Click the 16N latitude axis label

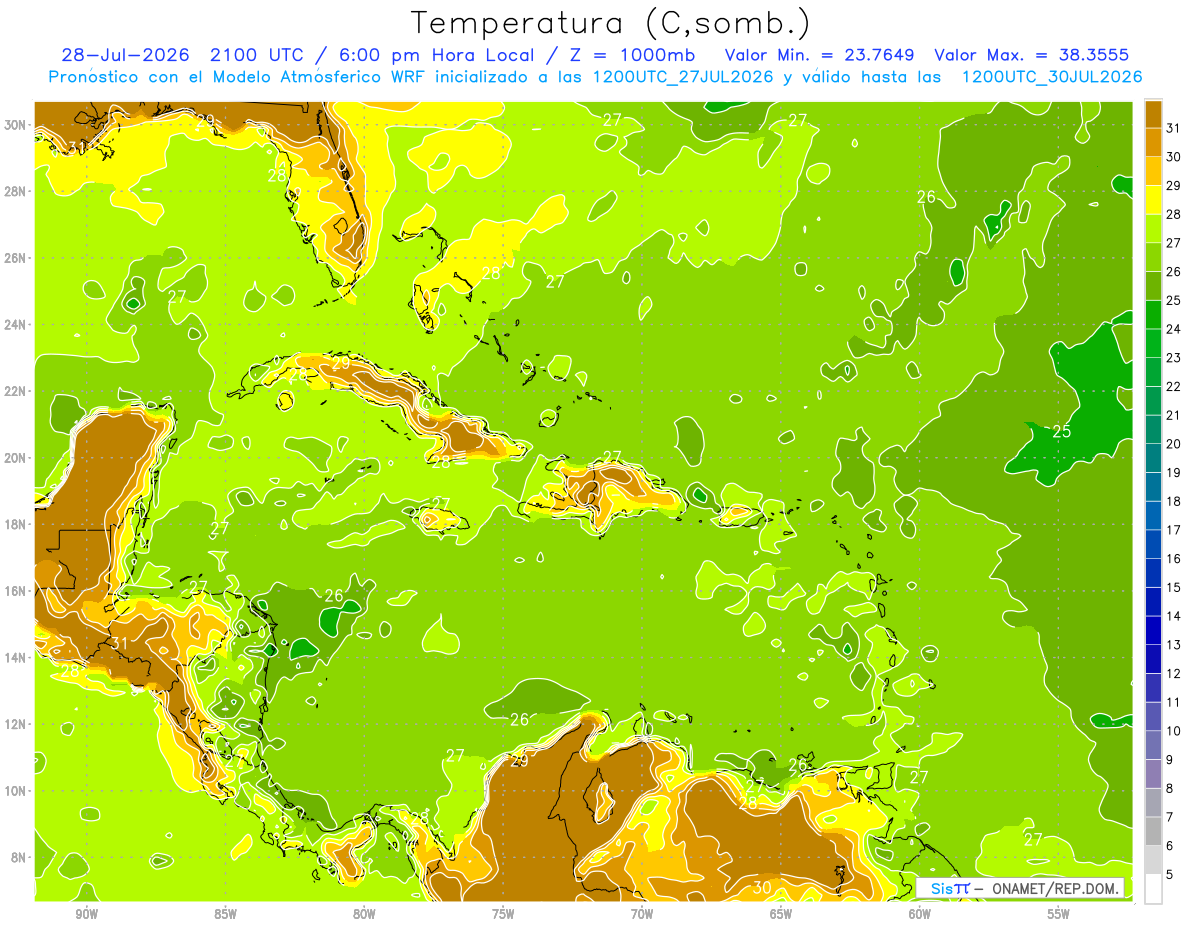15,591
